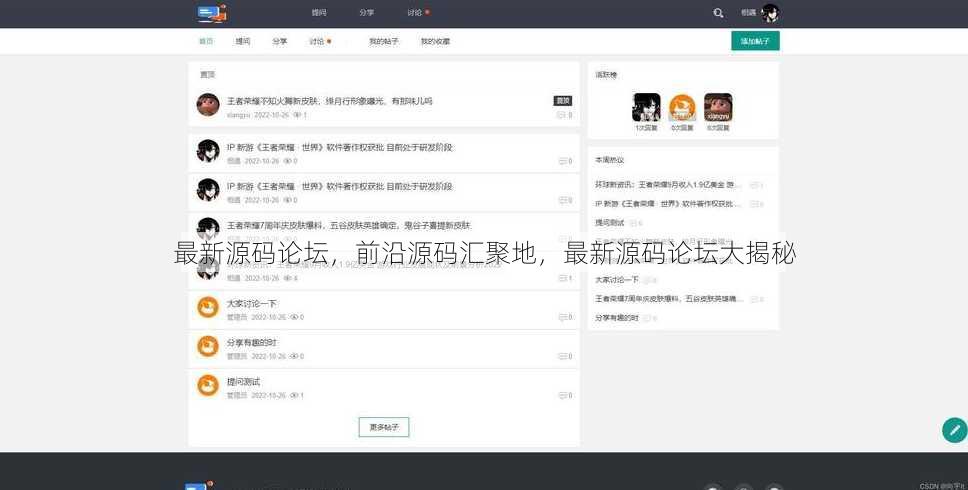Open the orange avatar in 活跃榜
968x490 pixels.
click(x=682, y=107)
